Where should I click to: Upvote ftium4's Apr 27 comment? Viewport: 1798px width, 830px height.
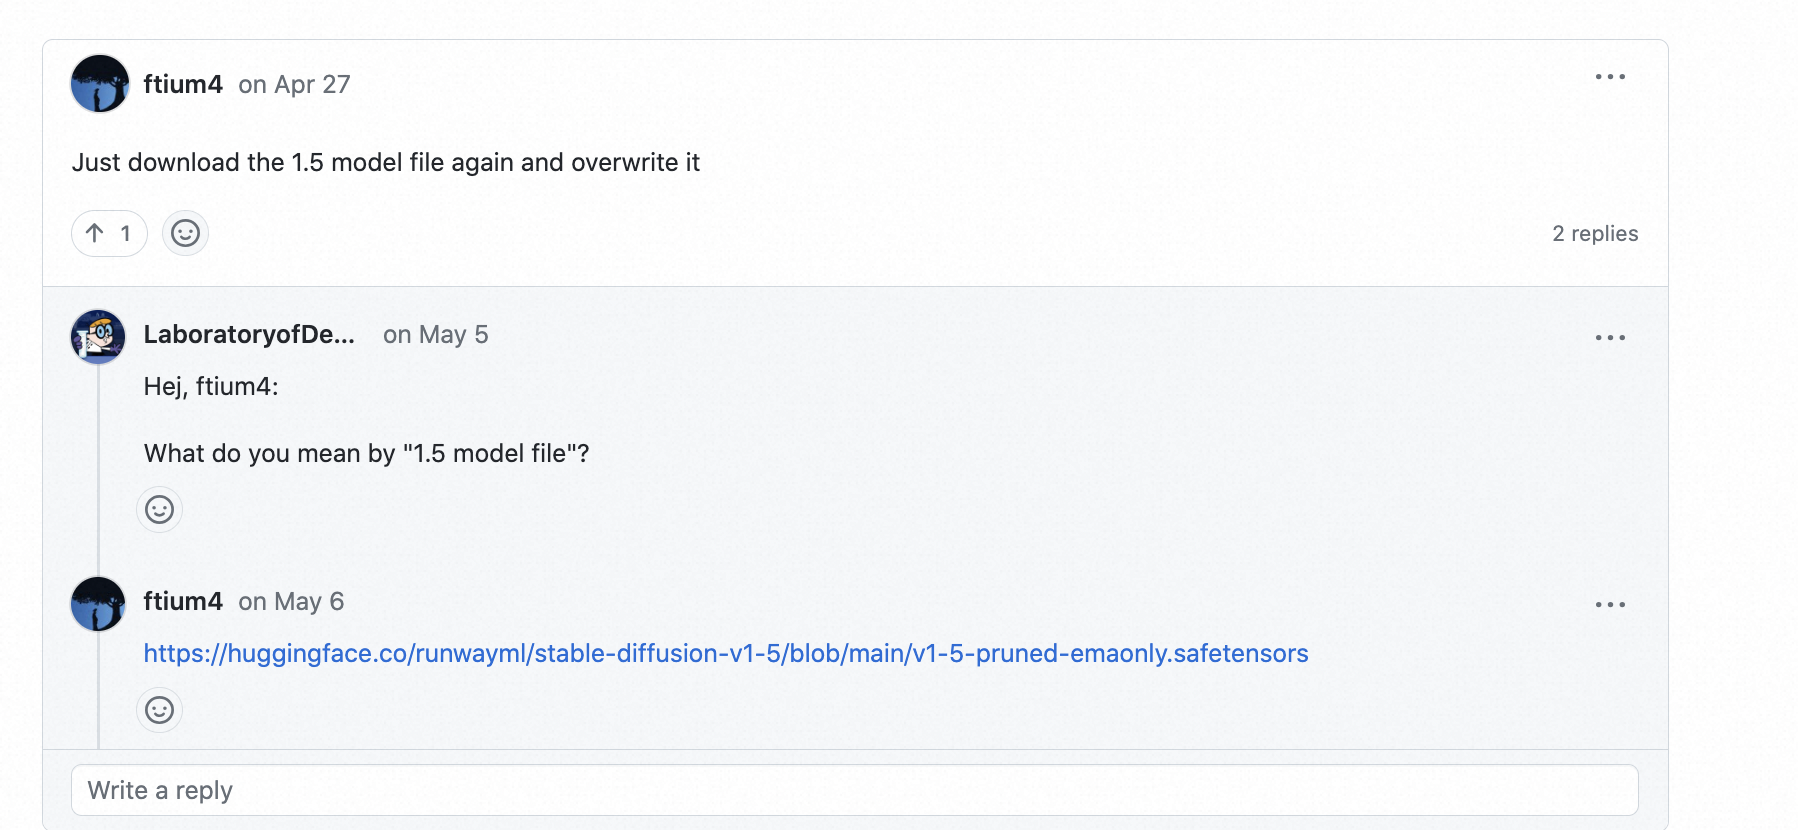click(x=109, y=234)
